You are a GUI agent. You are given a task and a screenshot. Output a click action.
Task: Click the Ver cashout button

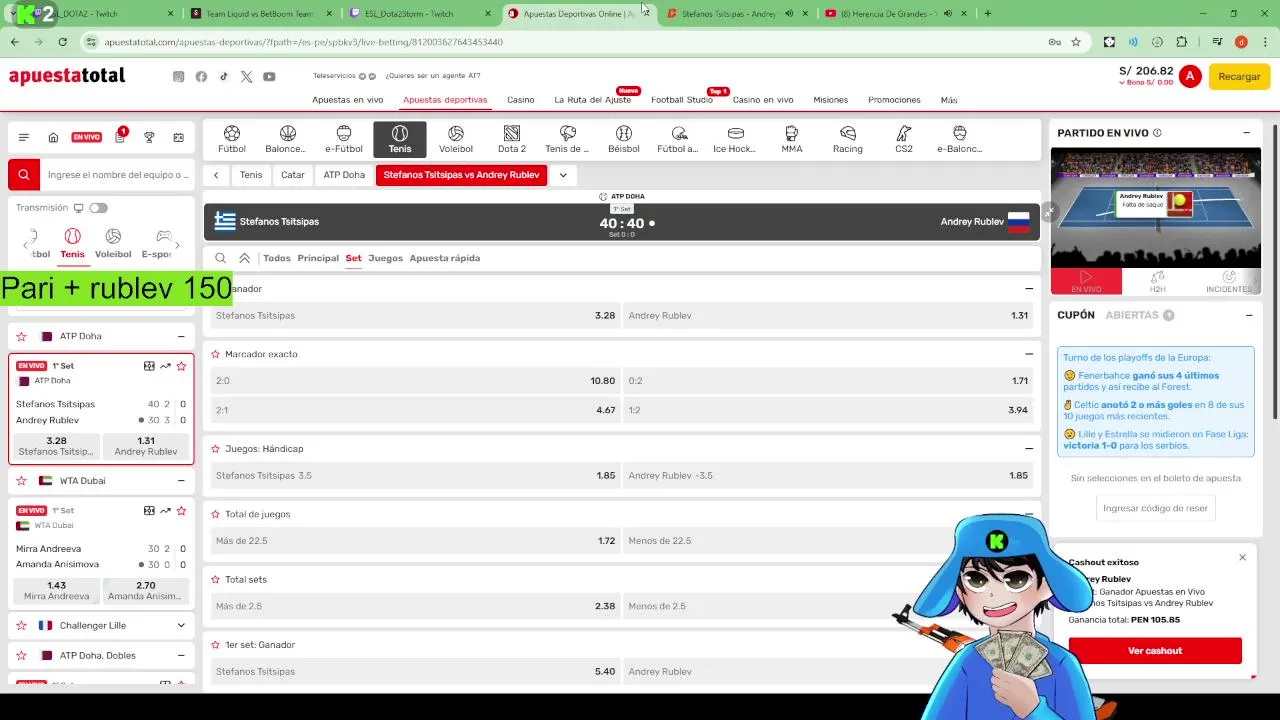point(1155,651)
